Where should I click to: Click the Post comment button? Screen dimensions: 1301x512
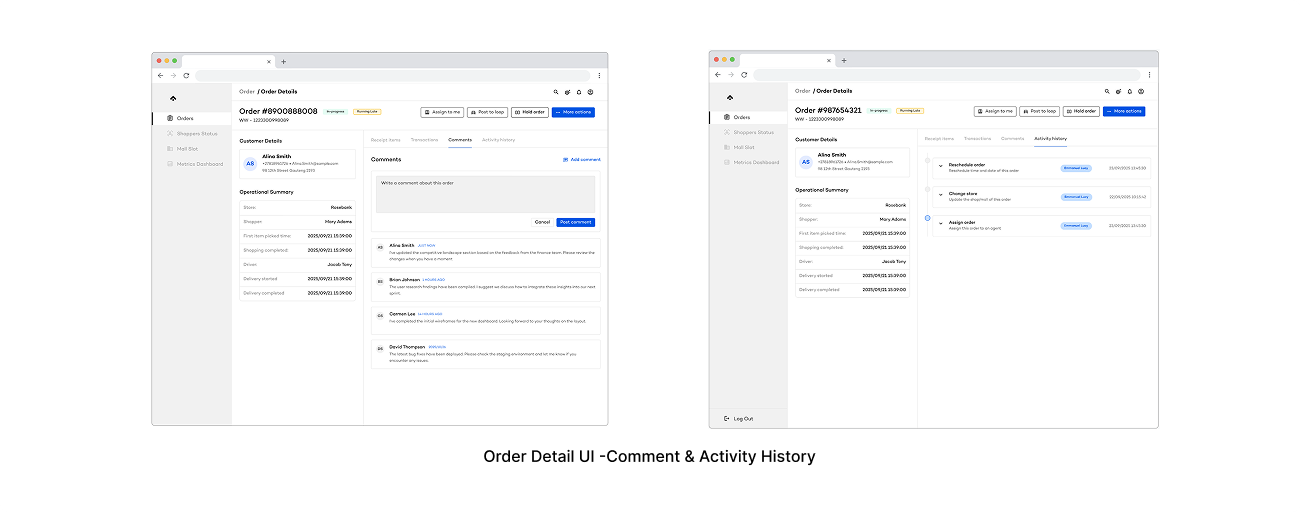(x=575, y=222)
